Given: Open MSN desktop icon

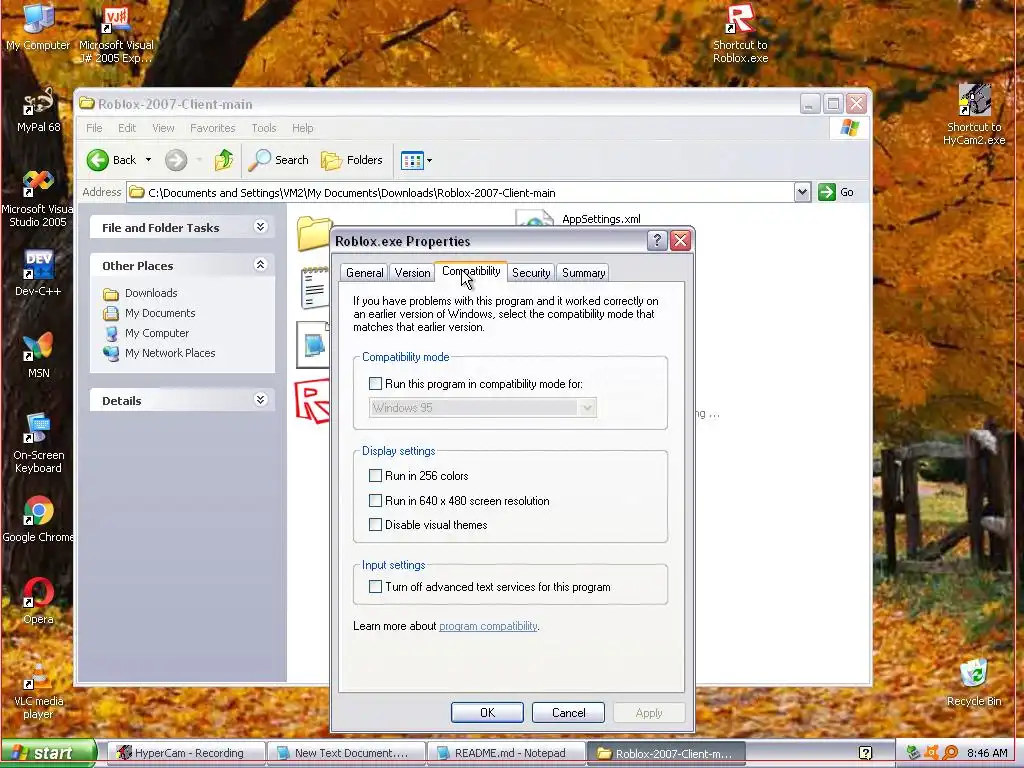Looking at the screenshot, I should pyautogui.click(x=38, y=355).
